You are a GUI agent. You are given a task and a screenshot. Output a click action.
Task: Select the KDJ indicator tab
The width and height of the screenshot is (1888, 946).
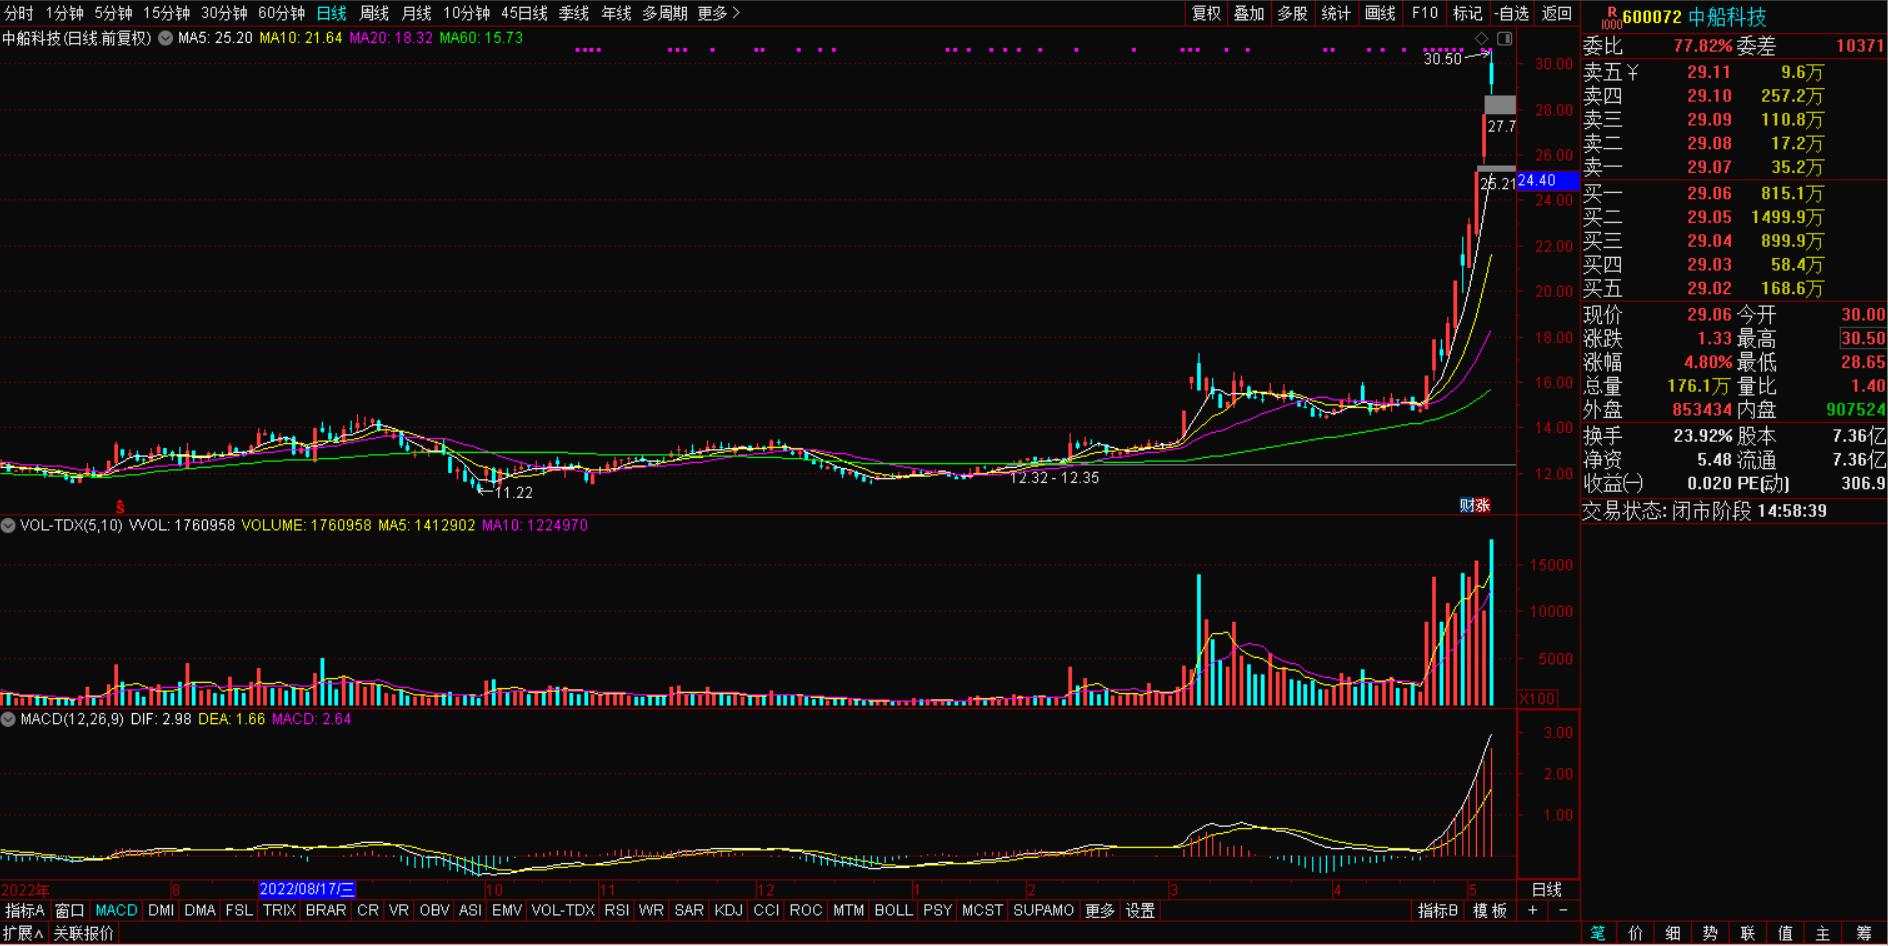[728, 910]
